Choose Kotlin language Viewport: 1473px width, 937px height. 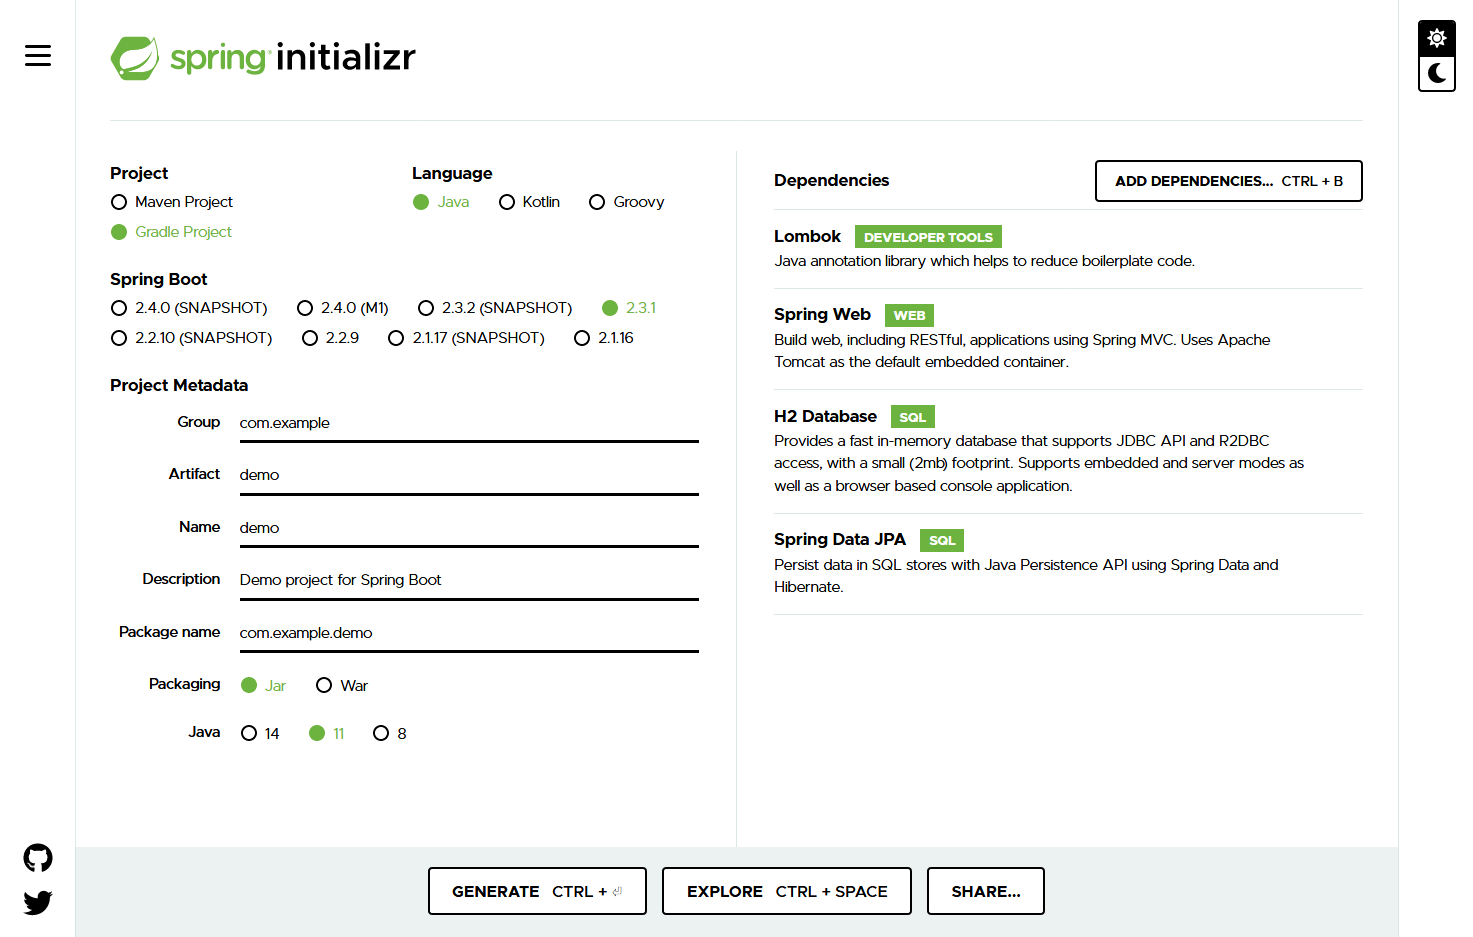529,202
